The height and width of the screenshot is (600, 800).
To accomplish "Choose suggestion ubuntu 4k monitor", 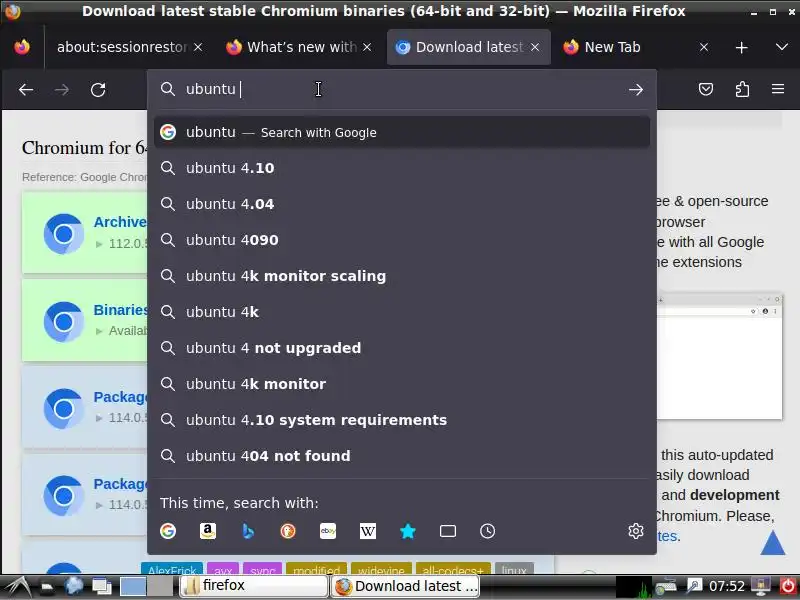I will 402,384.
